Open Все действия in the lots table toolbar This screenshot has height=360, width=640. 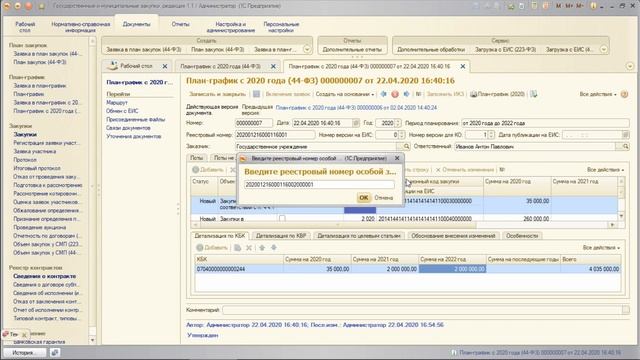coord(605,169)
